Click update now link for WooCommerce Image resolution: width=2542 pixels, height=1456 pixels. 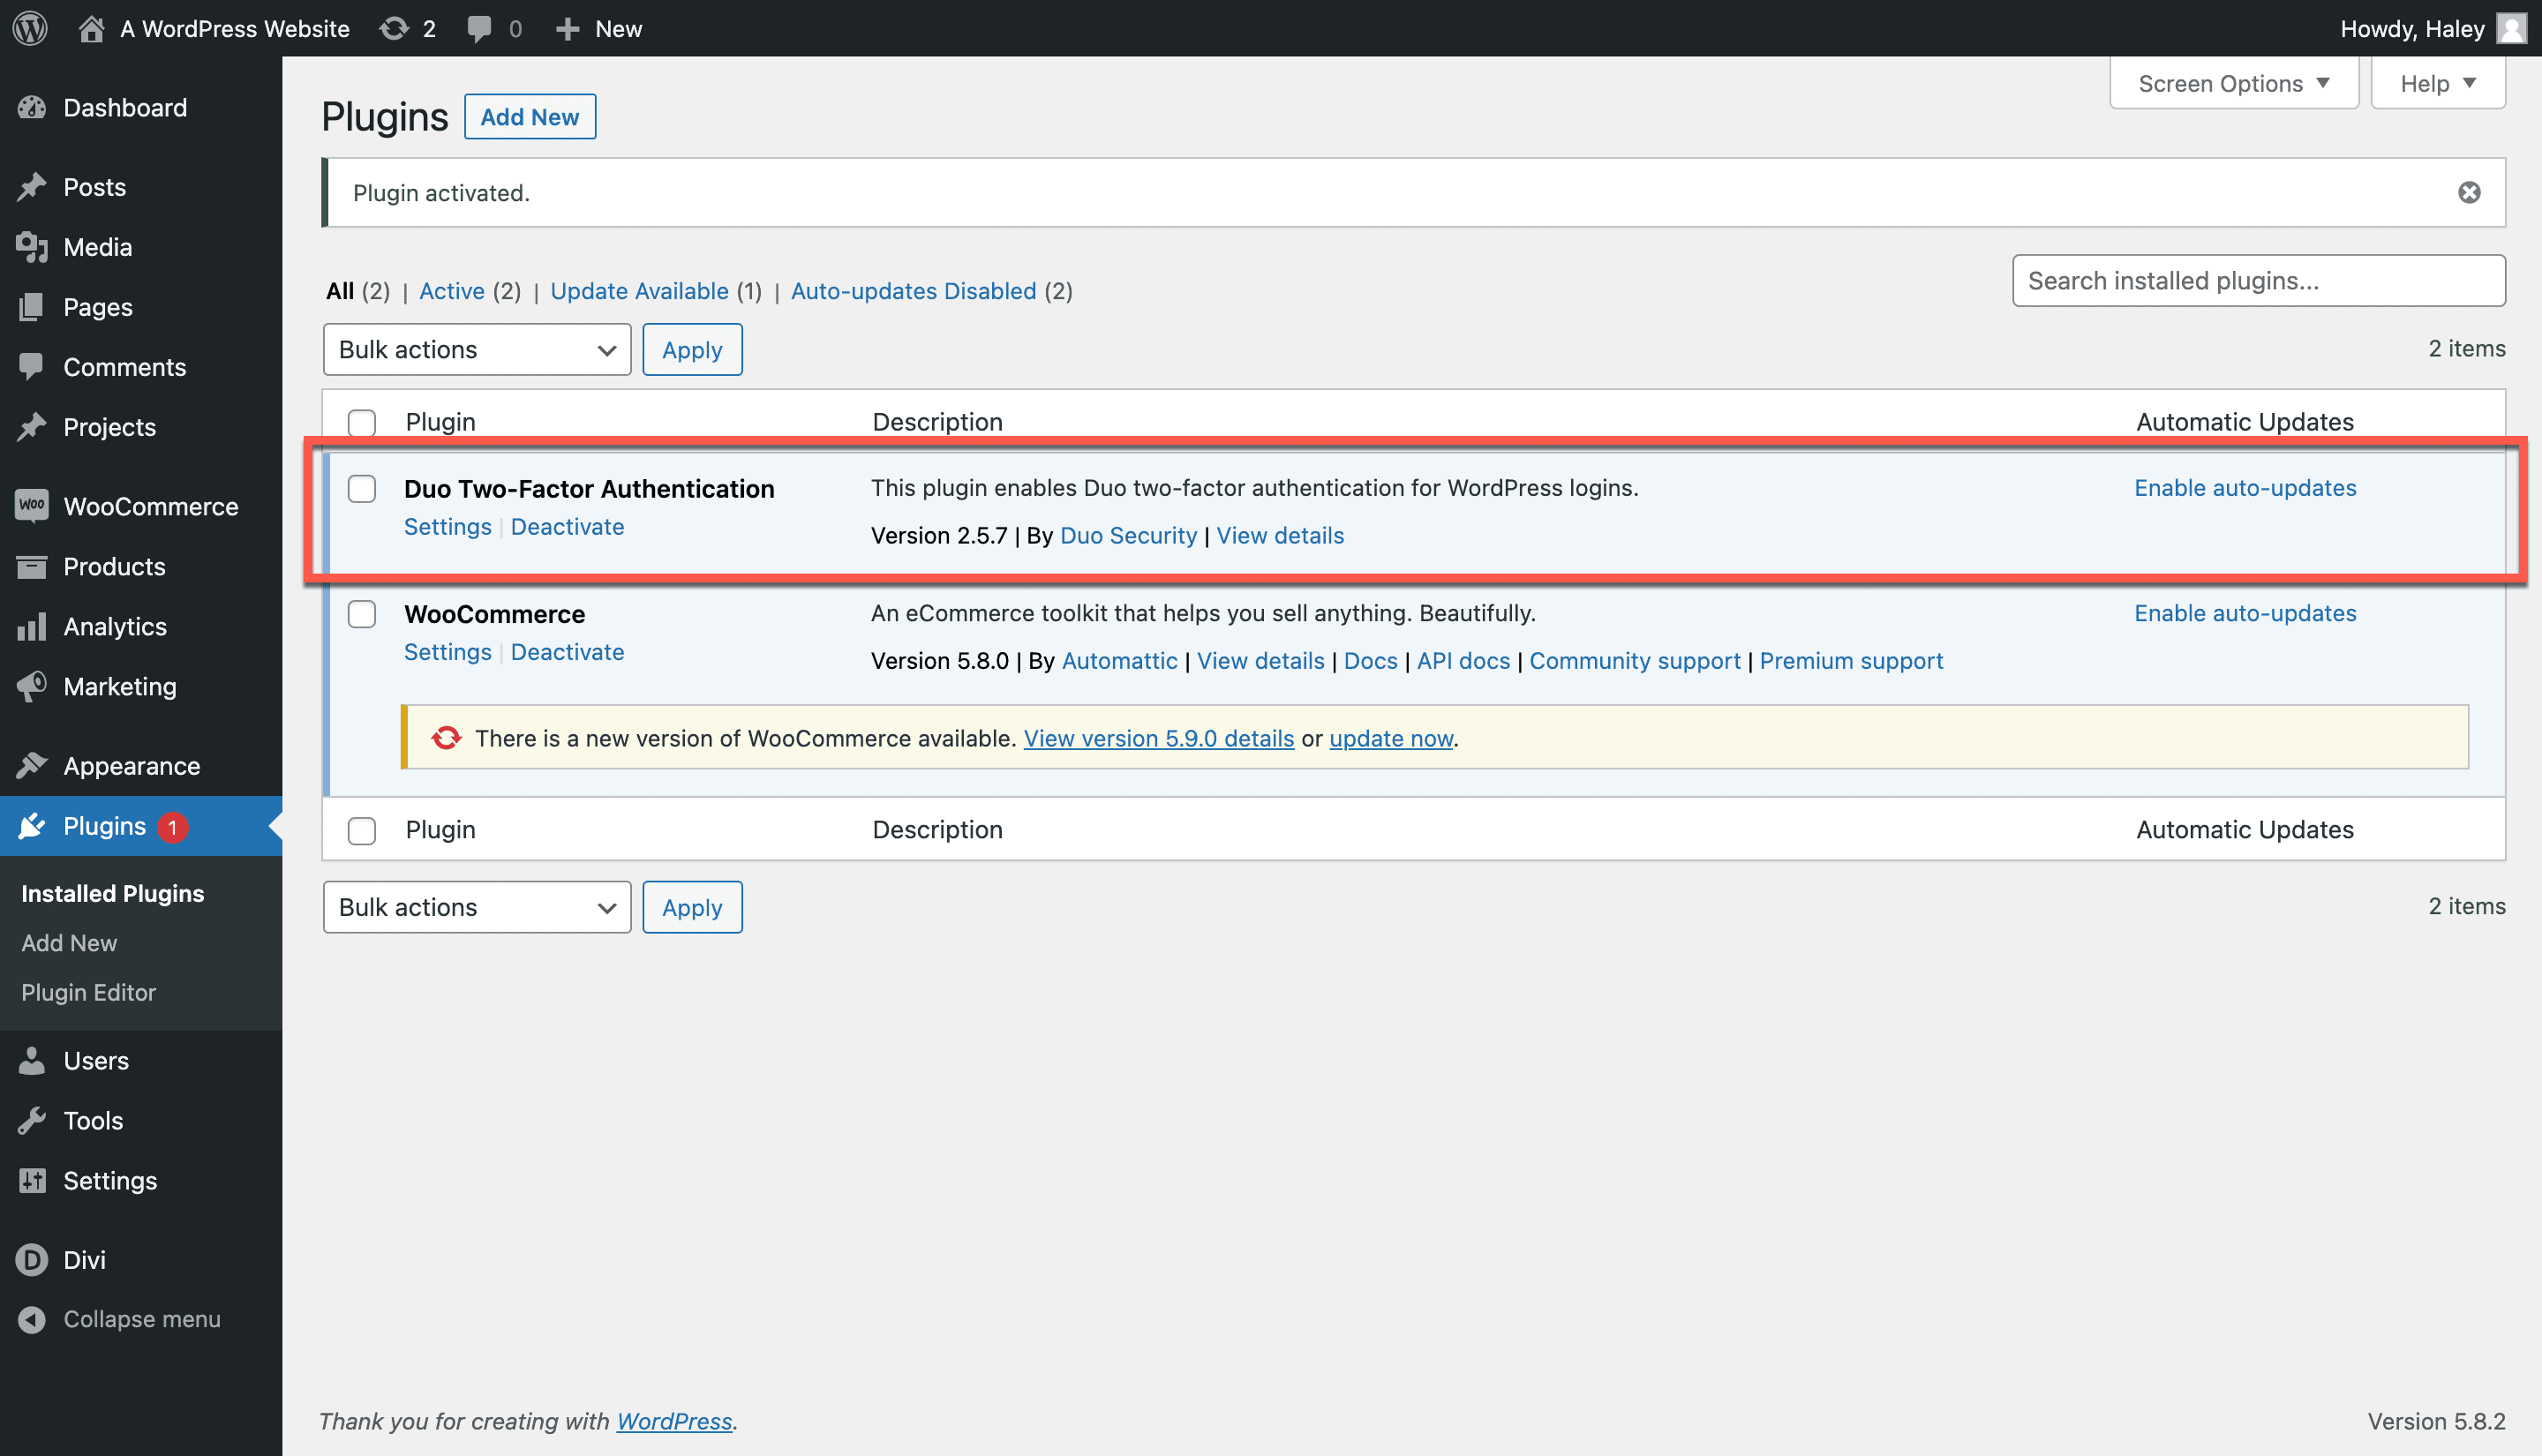(1390, 738)
